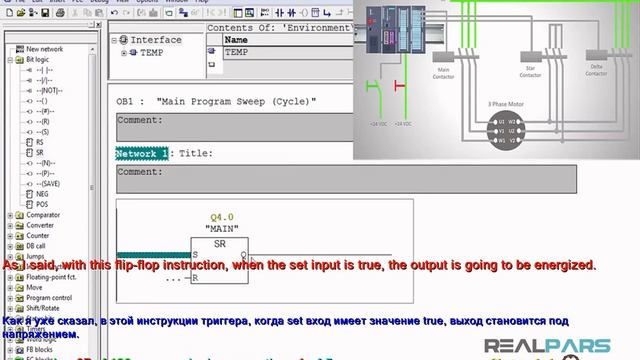Select normally closed contact --|/|-- item
Image resolution: width=640 pixels, height=360 pixels.
44,80
